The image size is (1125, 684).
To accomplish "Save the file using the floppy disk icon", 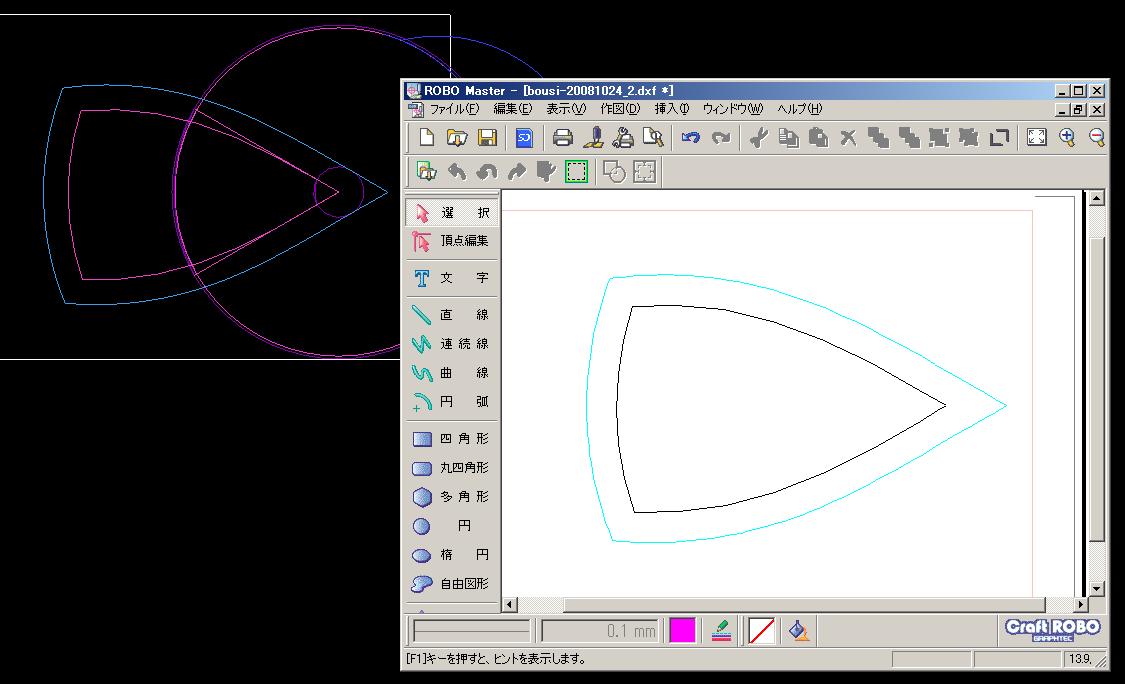I will click(487, 138).
